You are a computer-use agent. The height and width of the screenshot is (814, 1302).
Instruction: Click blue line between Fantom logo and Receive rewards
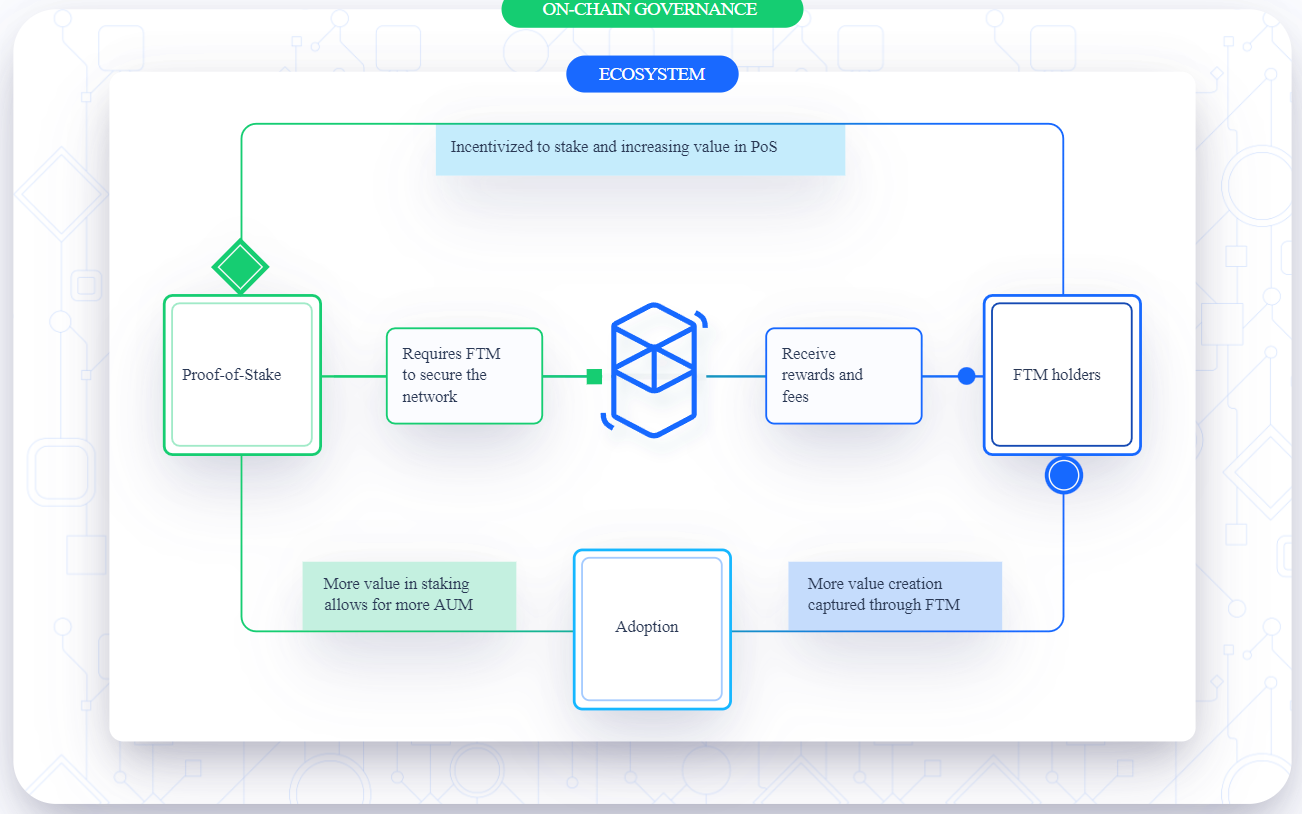point(736,376)
